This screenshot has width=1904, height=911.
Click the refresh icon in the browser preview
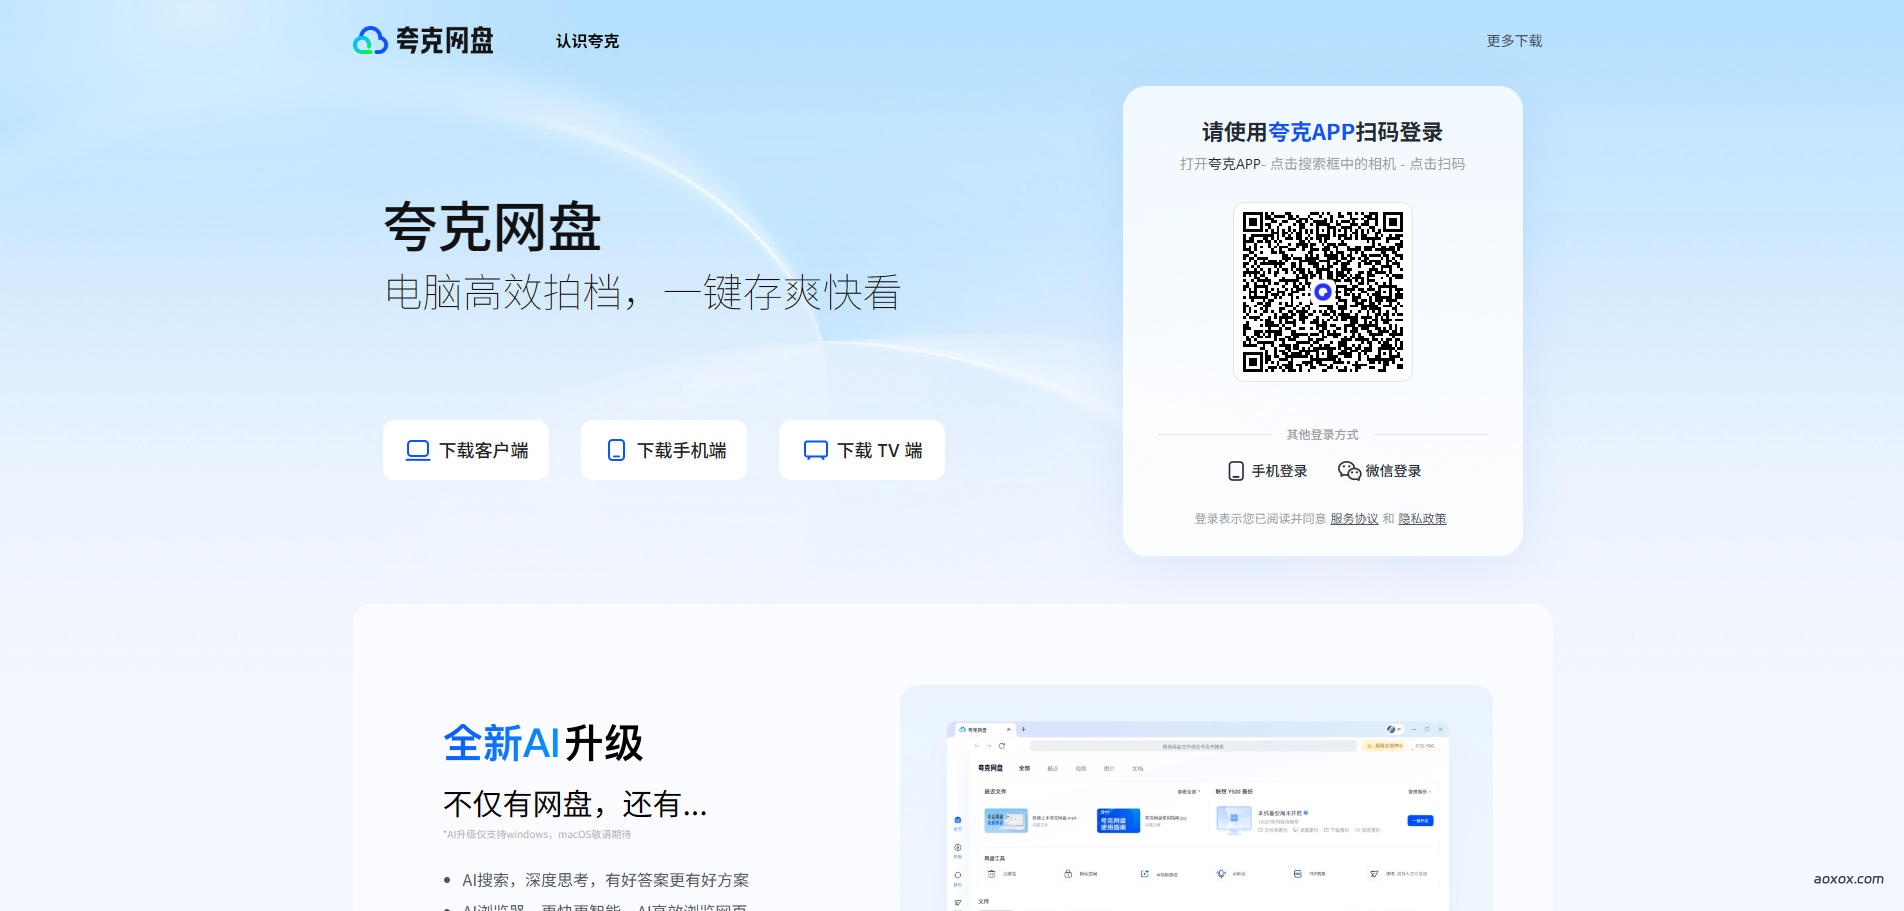pyautogui.click(x=1002, y=745)
